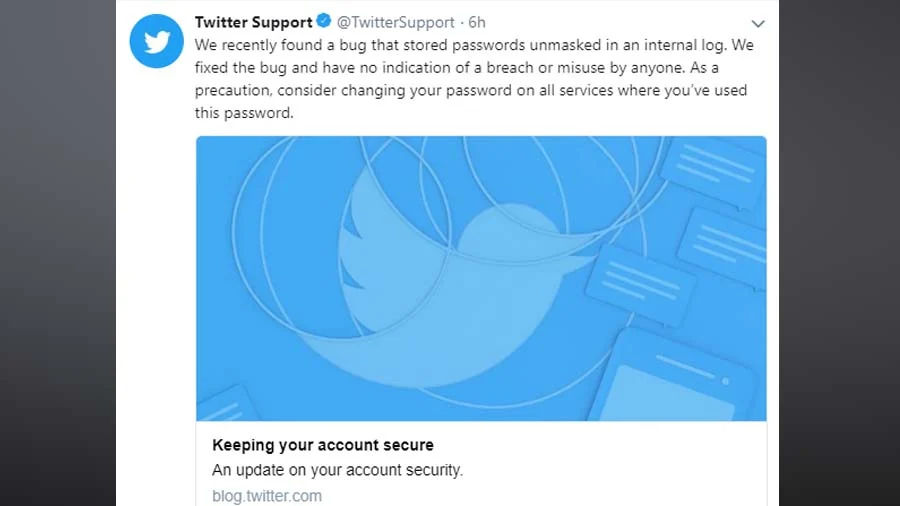This screenshot has height=506, width=900.
Task: Open the 6h tweet timestamp
Action: point(477,22)
